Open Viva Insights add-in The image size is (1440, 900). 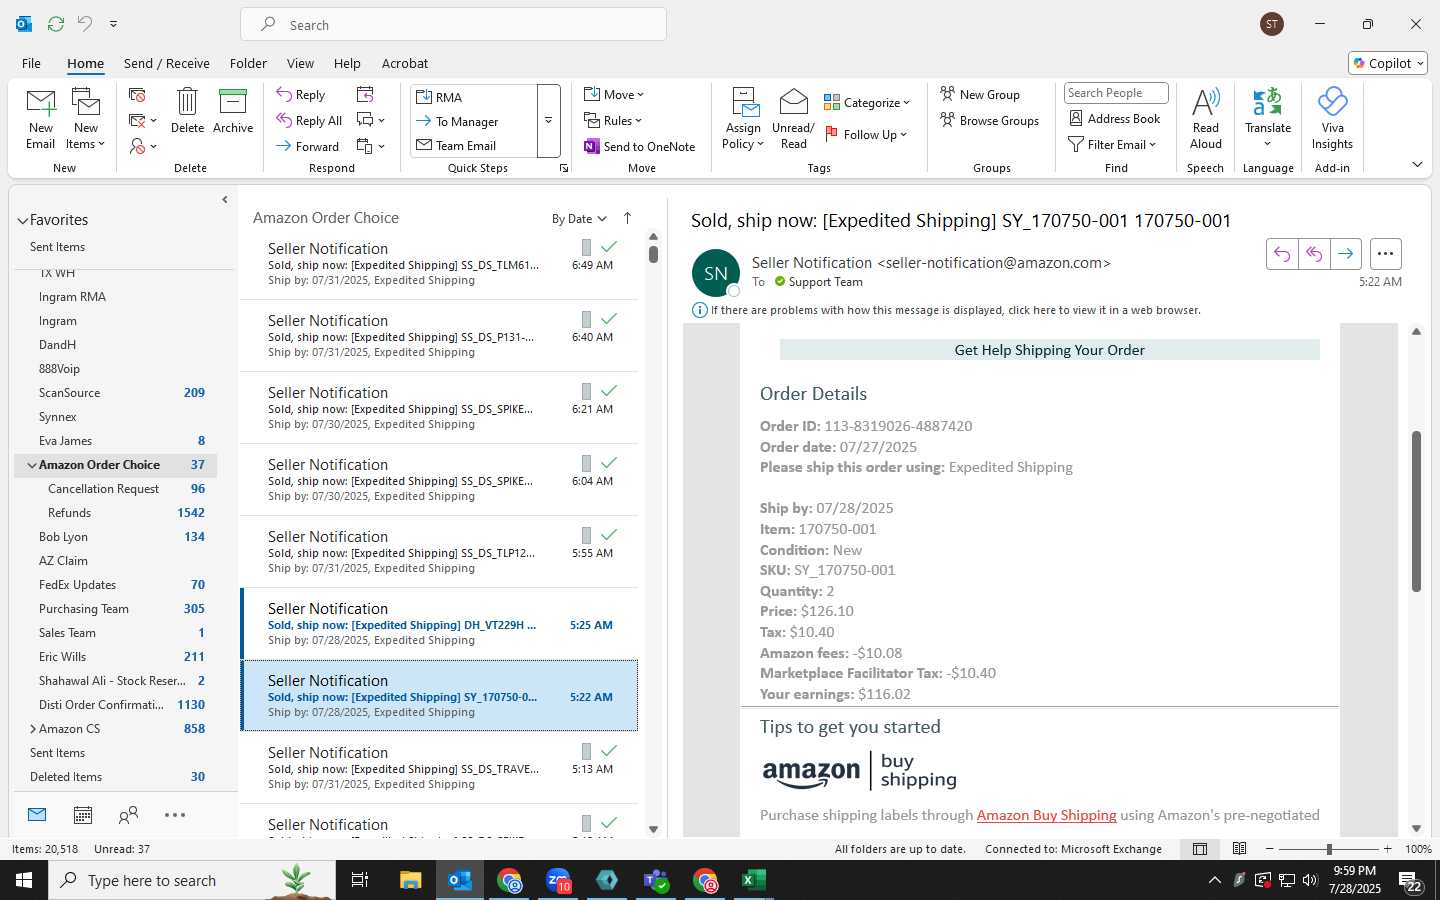coord(1332,119)
